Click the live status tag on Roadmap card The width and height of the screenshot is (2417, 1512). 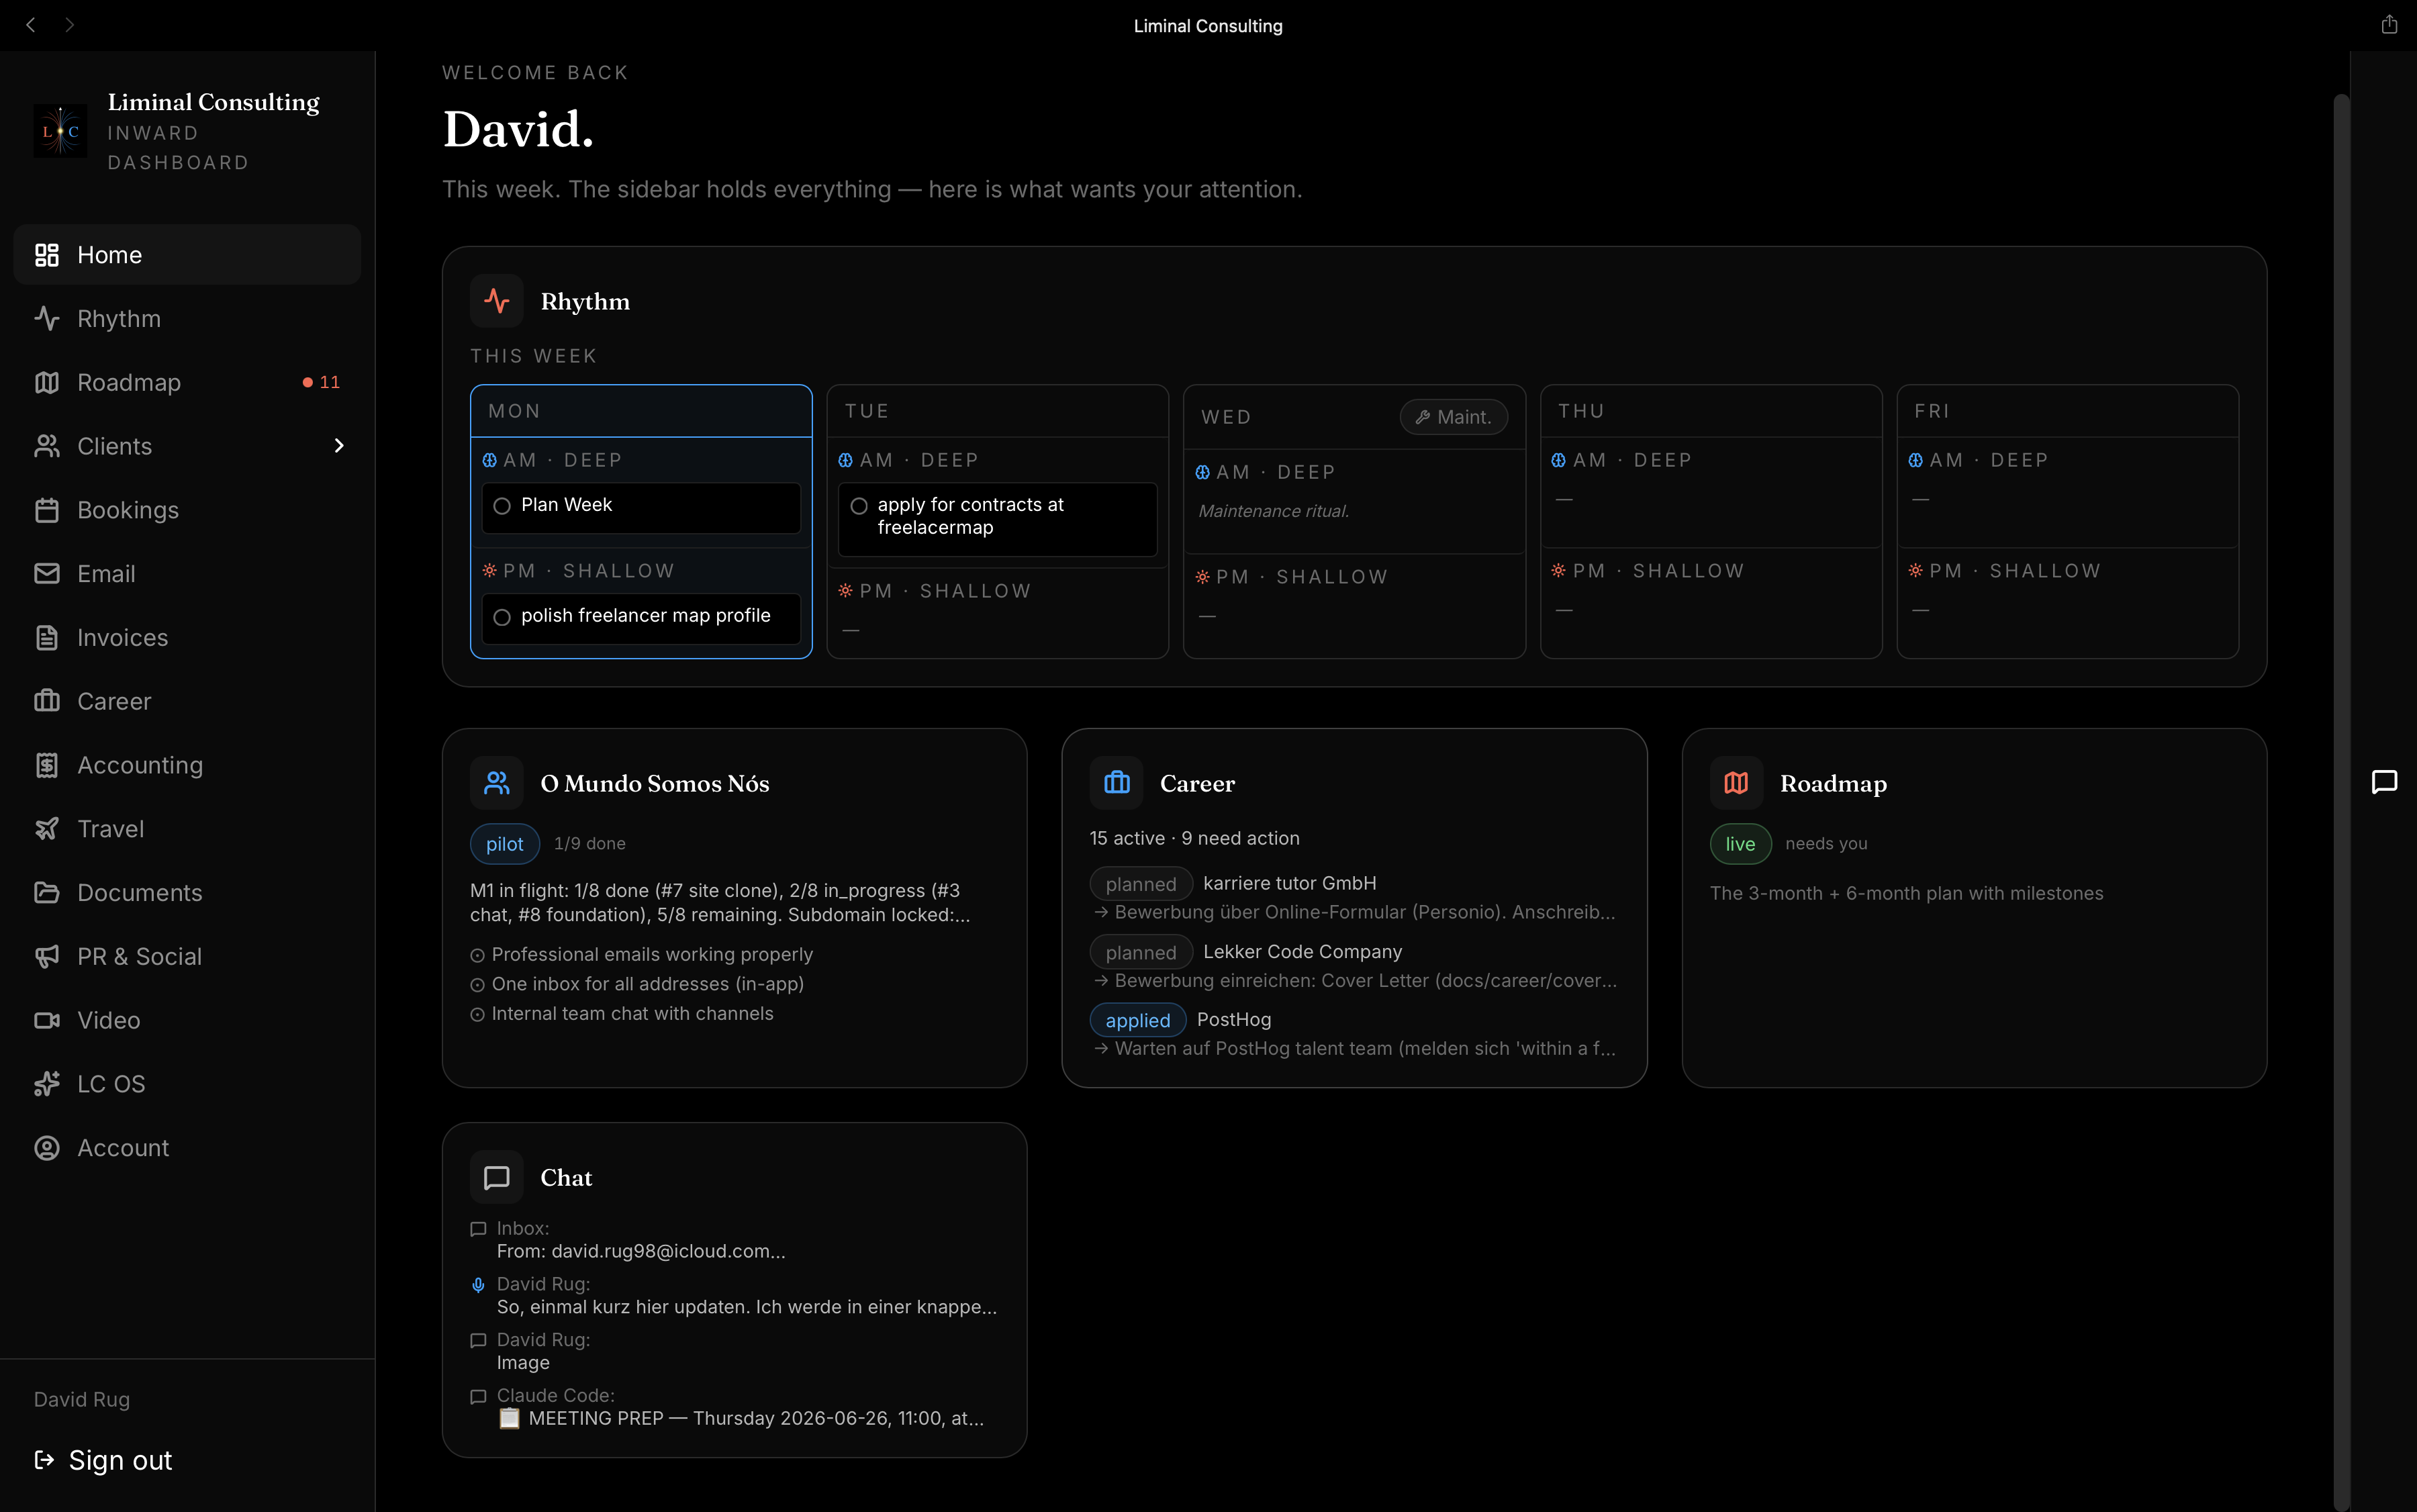[1740, 844]
